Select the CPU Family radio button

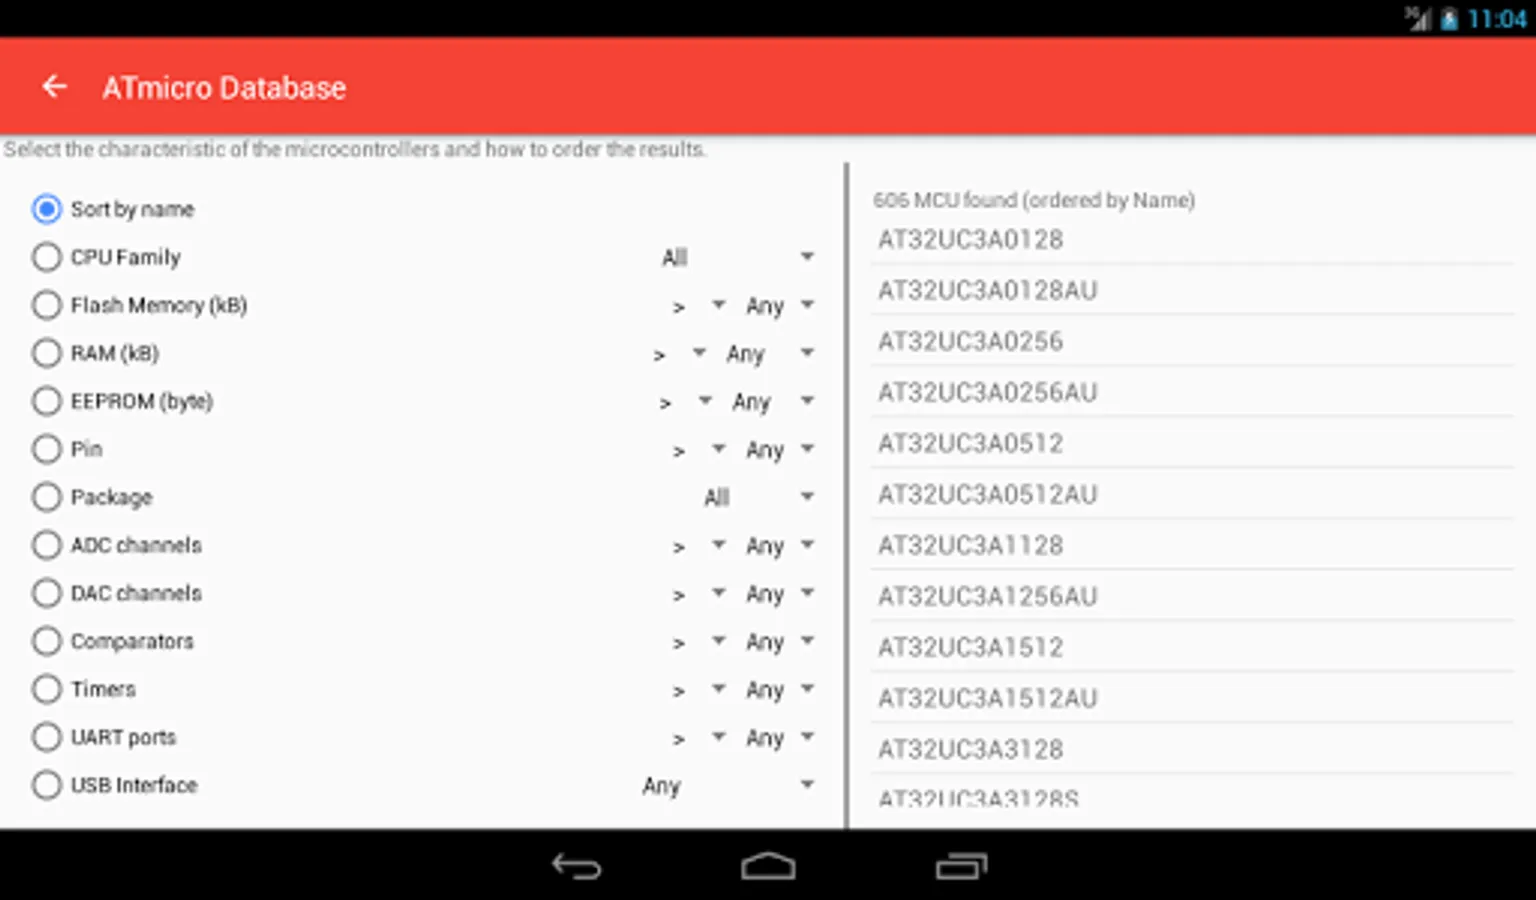46,257
